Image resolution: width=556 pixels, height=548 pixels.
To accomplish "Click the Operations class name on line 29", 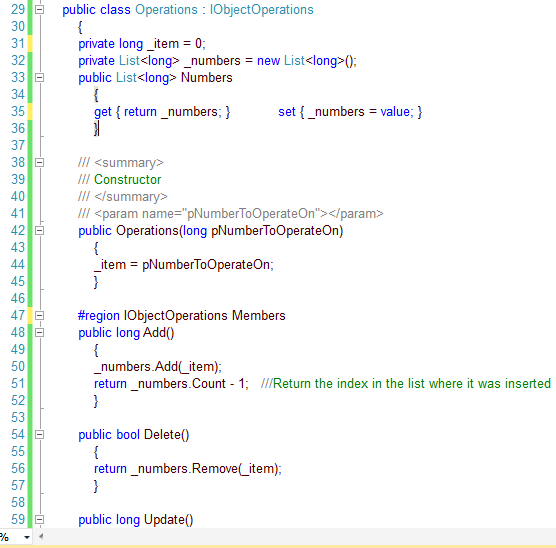I will [166, 10].
